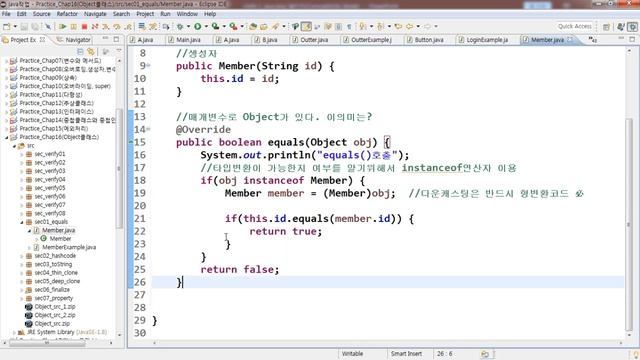Click the Step Into icon
640x360 pixels.
(x=106, y=27)
